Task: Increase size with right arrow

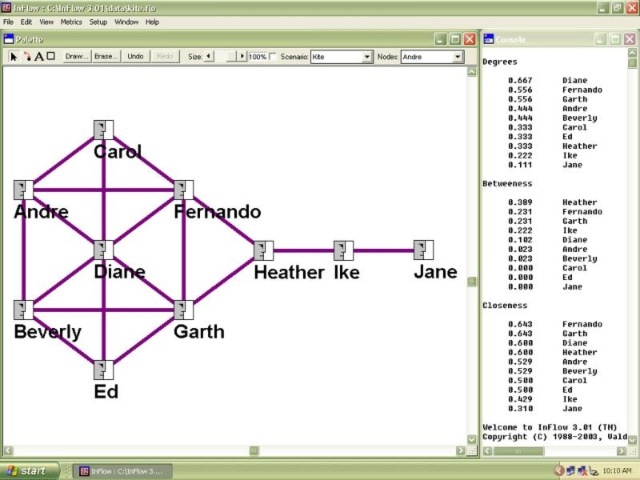Action: tap(242, 56)
